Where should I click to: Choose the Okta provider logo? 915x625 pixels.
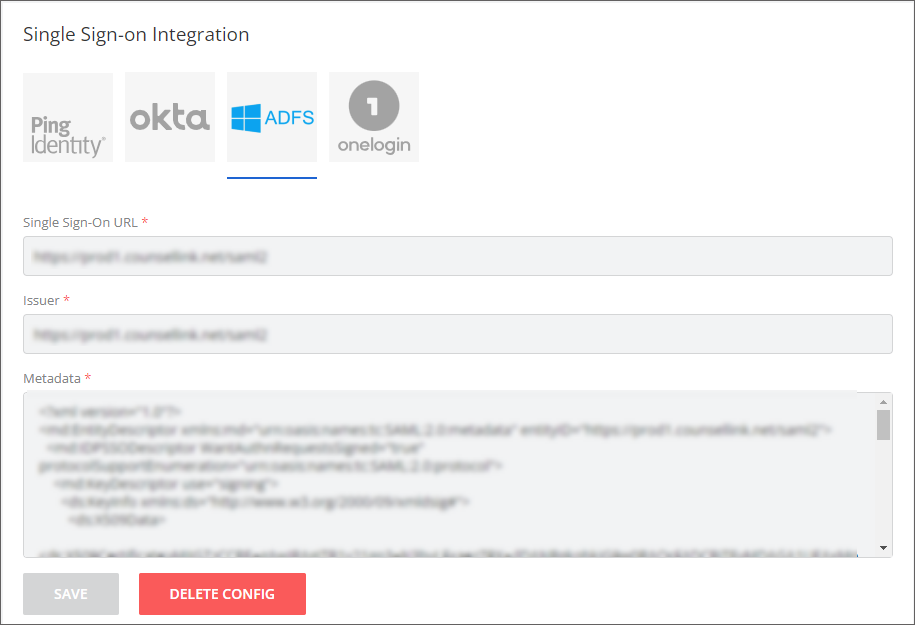pos(170,117)
